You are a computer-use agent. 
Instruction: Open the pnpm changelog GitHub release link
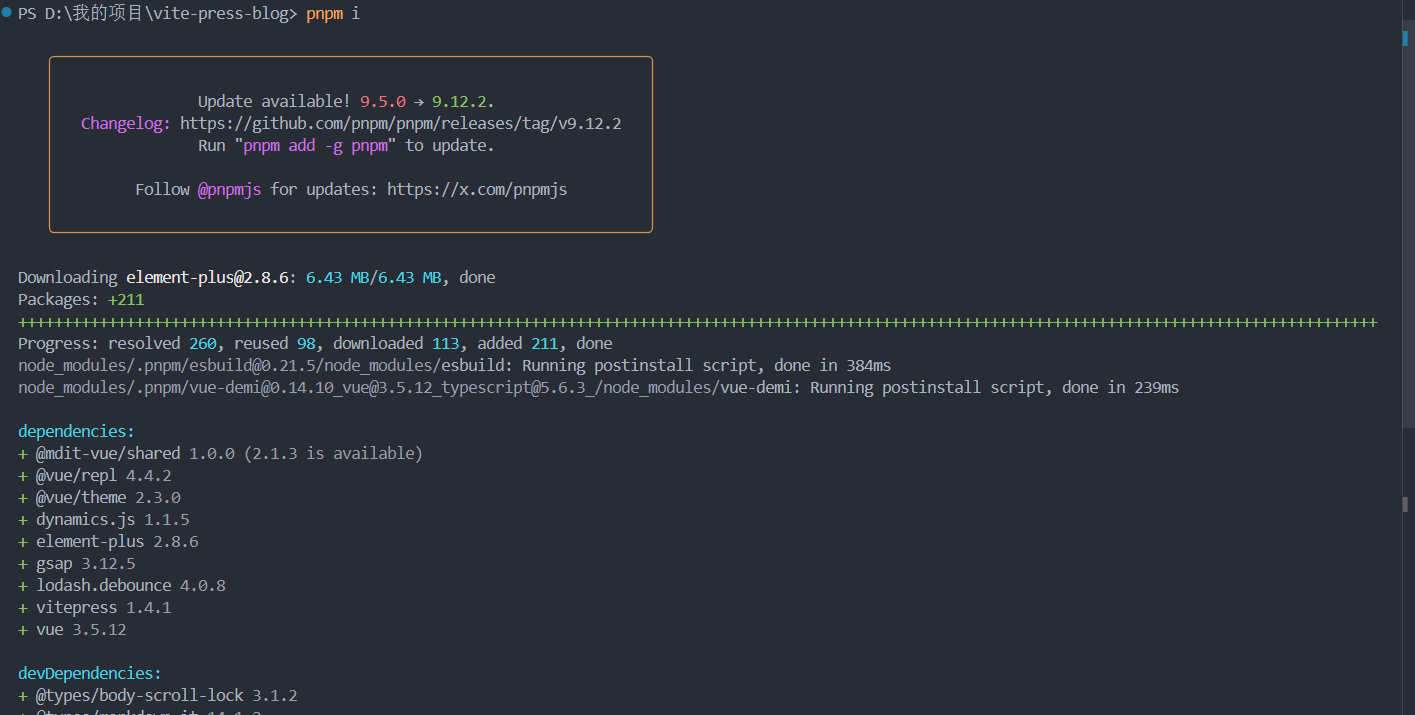pos(400,124)
